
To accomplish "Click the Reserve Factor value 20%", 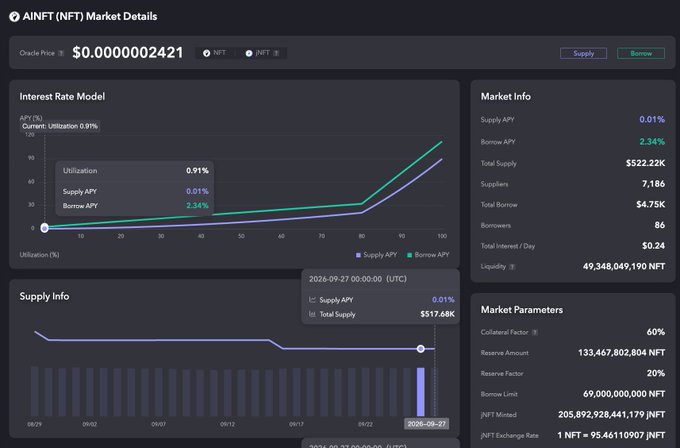I will pyautogui.click(x=656, y=373).
